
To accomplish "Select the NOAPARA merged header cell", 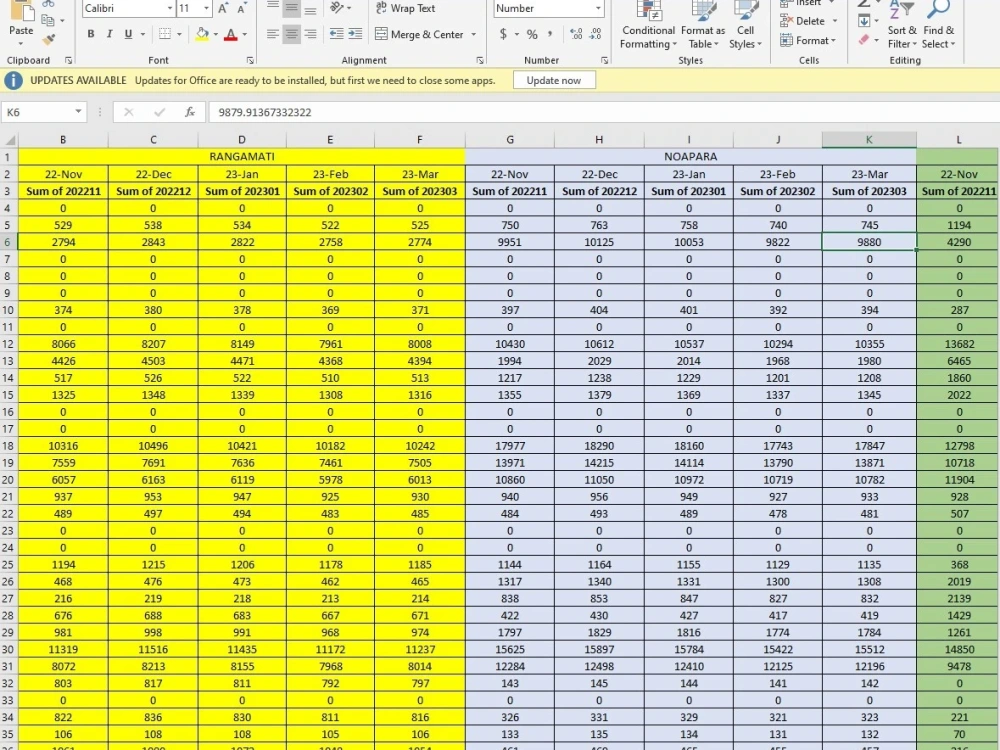I will click(691, 157).
